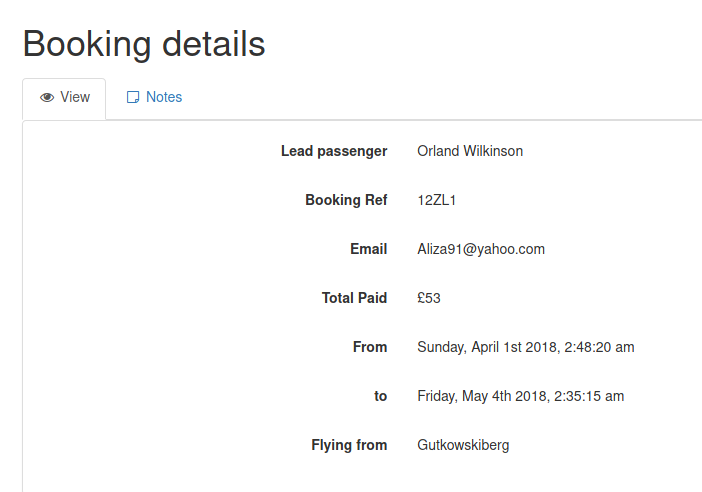
Task: Click the email Aliza91@yahoo.com
Action: 481,249
